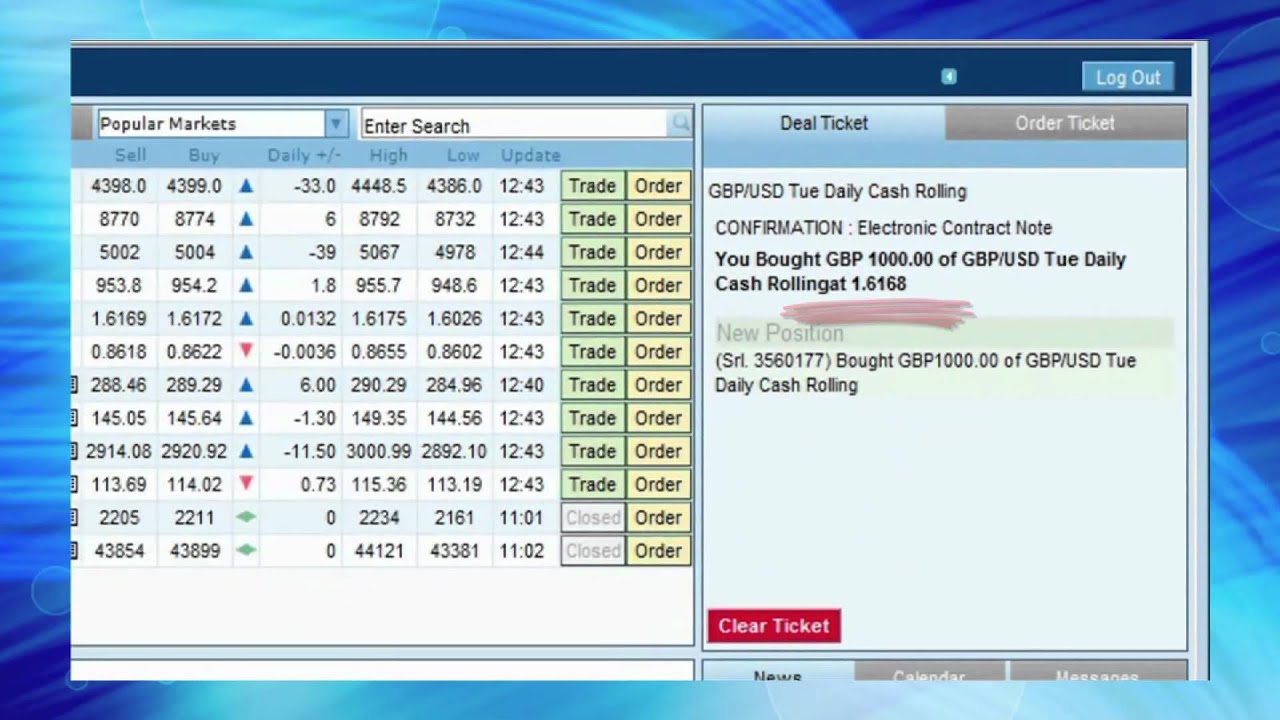Image resolution: width=1280 pixels, height=720 pixels.
Task: Click the red down arrow in the 113.69 row
Action: click(246, 484)
